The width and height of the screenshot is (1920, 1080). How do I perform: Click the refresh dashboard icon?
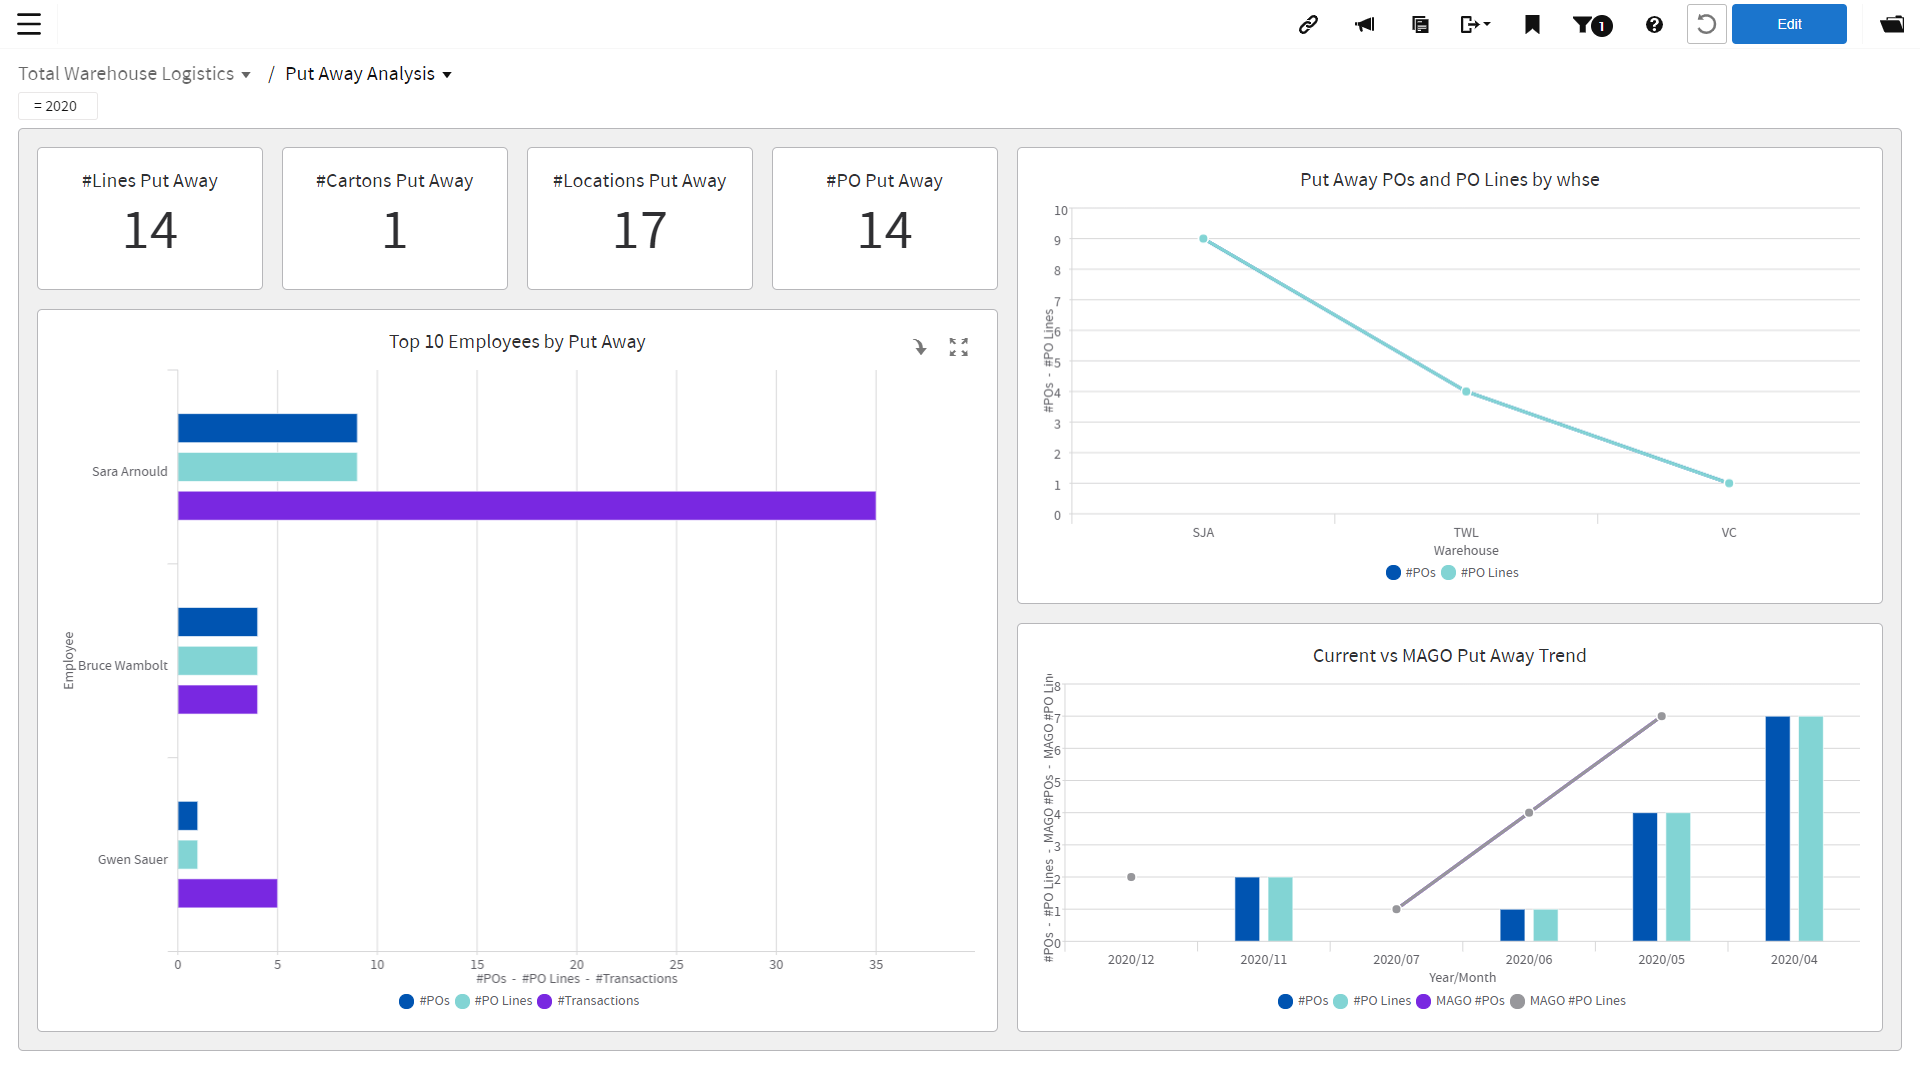[x=1707, y=24]
